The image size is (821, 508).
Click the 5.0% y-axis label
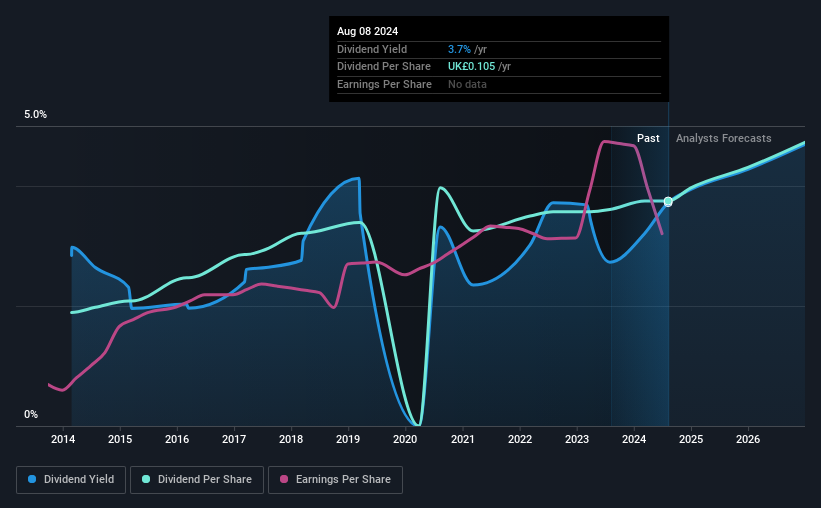coord(35,114)
